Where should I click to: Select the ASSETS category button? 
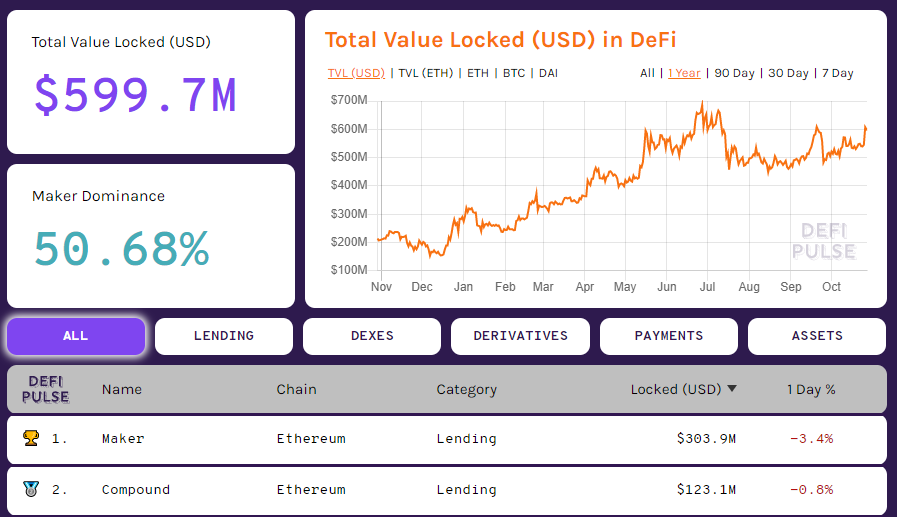coord(817,336)
